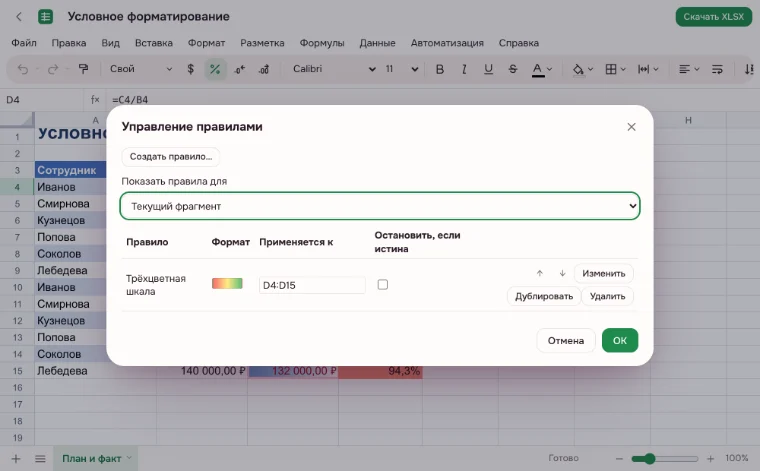This screenshot has width=760, height=471.
Task: Open the Правка menu
Action: click(69, 43)
